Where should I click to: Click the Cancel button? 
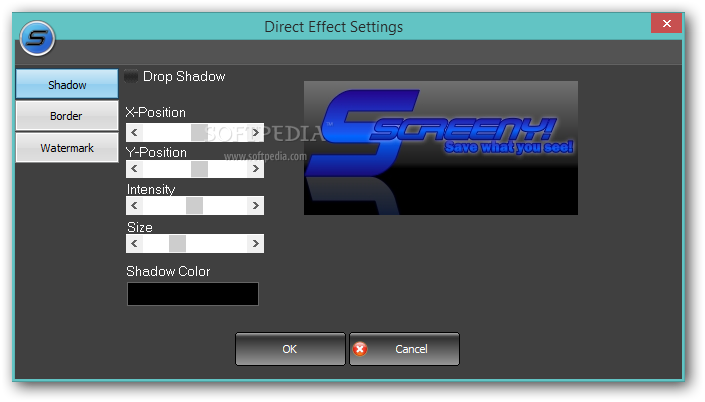(x=404, y=349)
